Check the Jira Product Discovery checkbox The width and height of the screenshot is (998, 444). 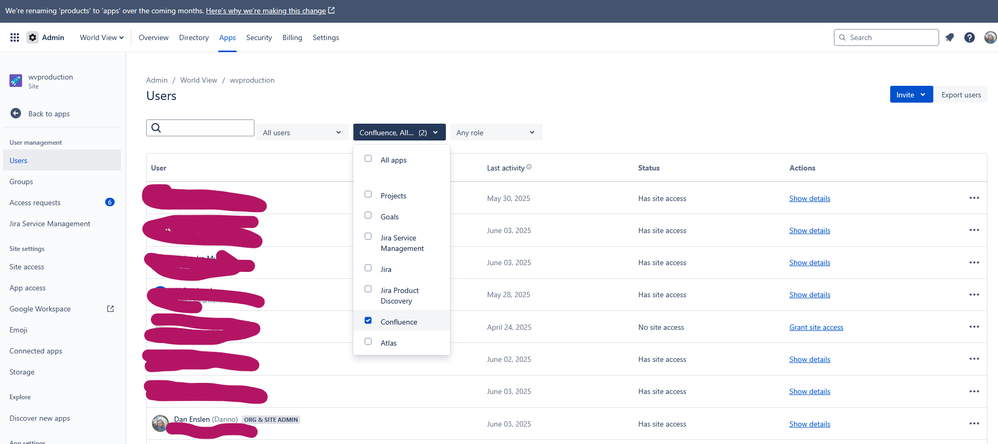click(368, 289)
